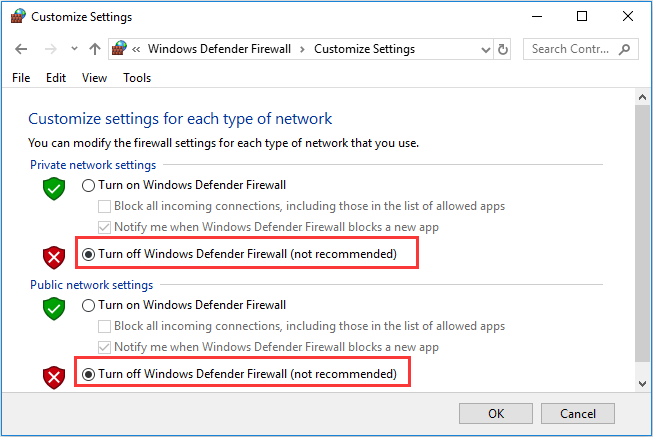Image resolution: width=653 pixels, height=437 pixels.
Task: Open the Tools menu
Action: click(137, 78)
